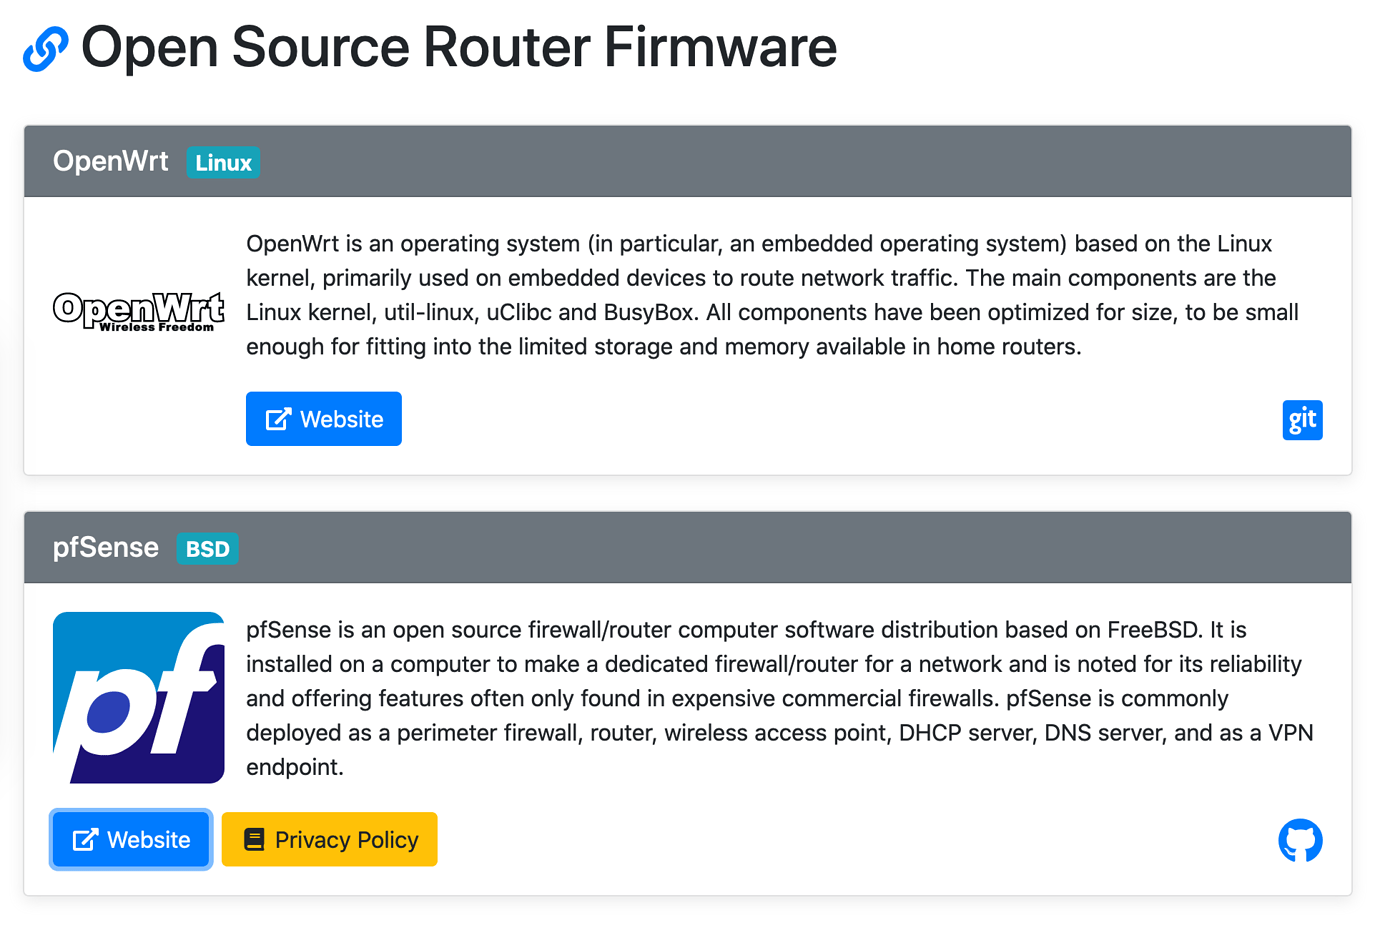Click the external-link icon in pfSense's Website button

pyautogui.click(x=85, y=840)
